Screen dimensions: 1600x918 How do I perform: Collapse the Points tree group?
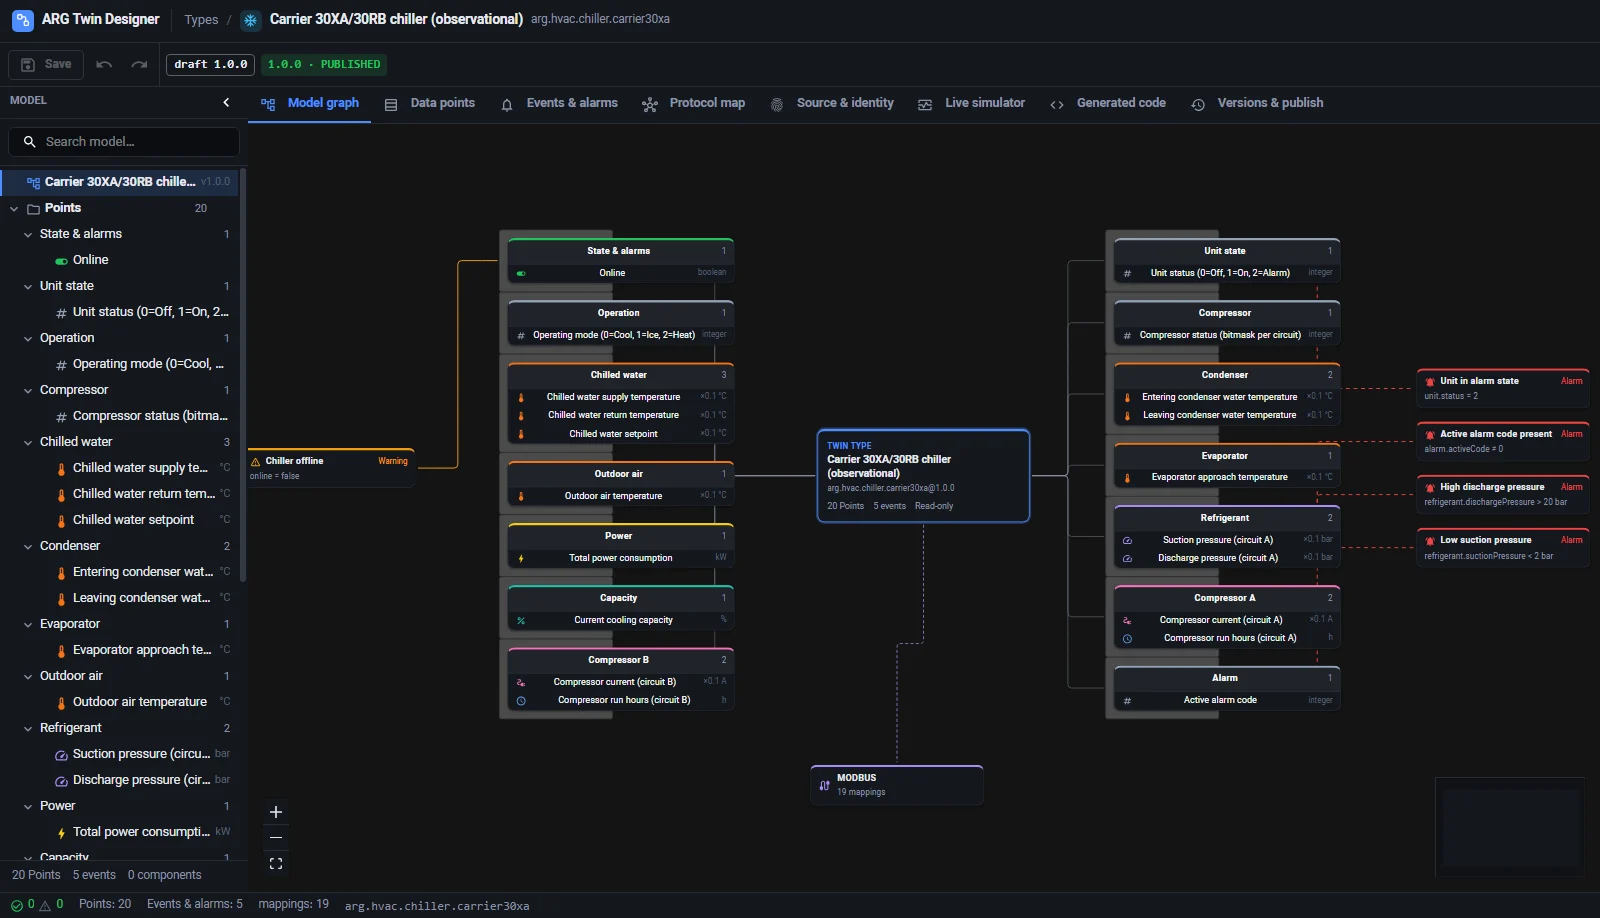tap(14, 208)
